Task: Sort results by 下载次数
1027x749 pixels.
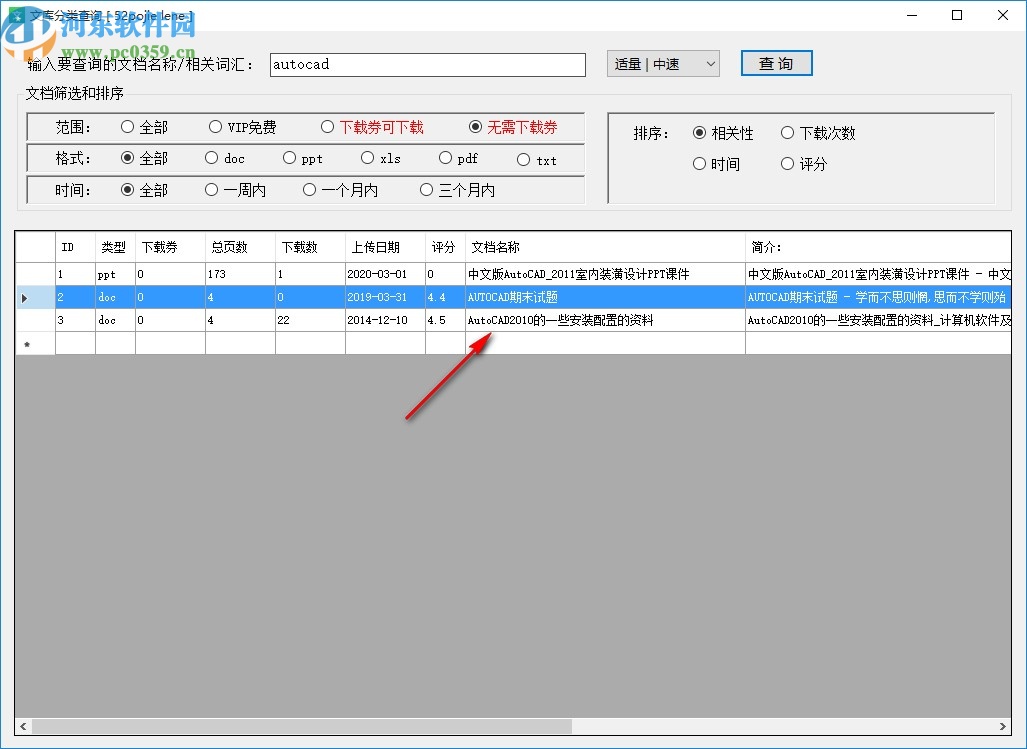Action: [x=787, y=132]
